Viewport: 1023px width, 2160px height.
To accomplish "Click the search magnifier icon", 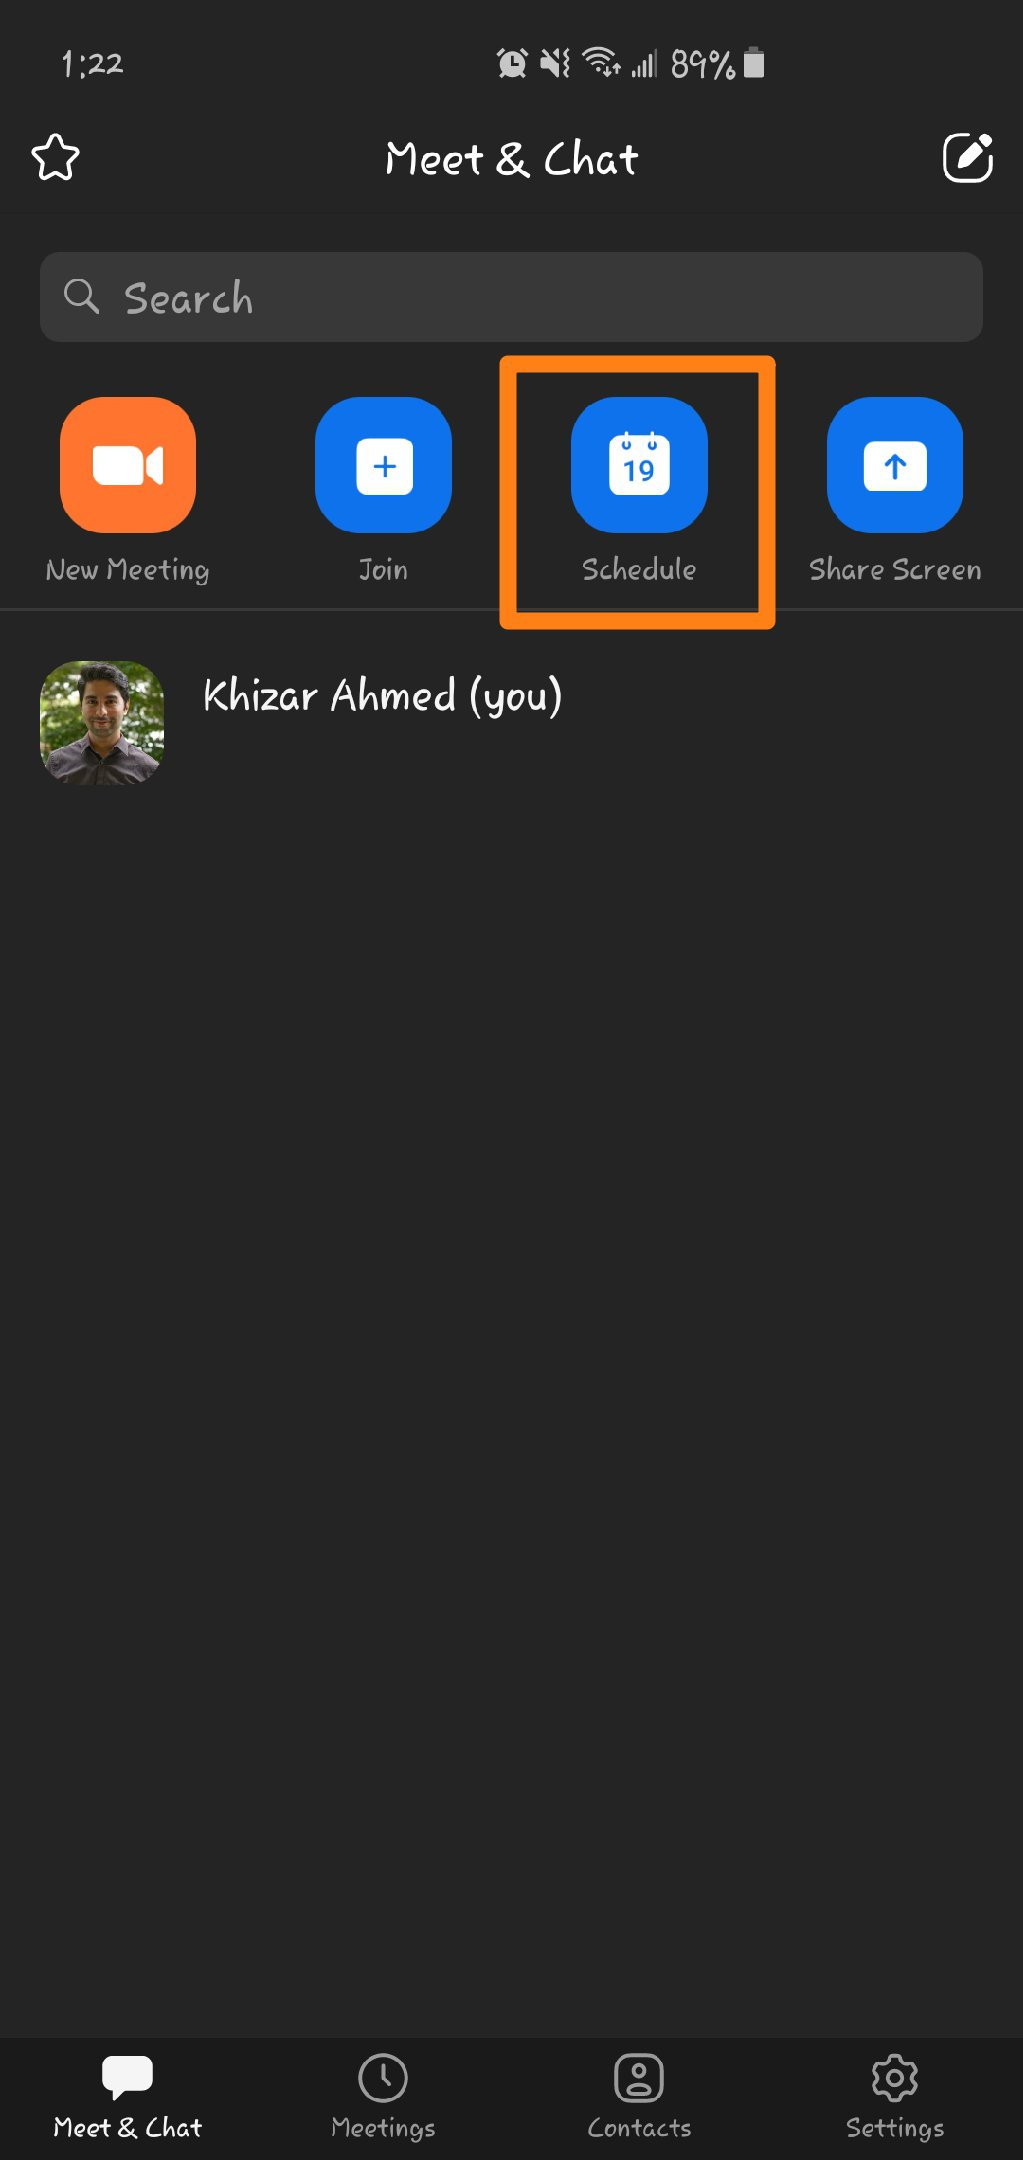I will 81,297.
